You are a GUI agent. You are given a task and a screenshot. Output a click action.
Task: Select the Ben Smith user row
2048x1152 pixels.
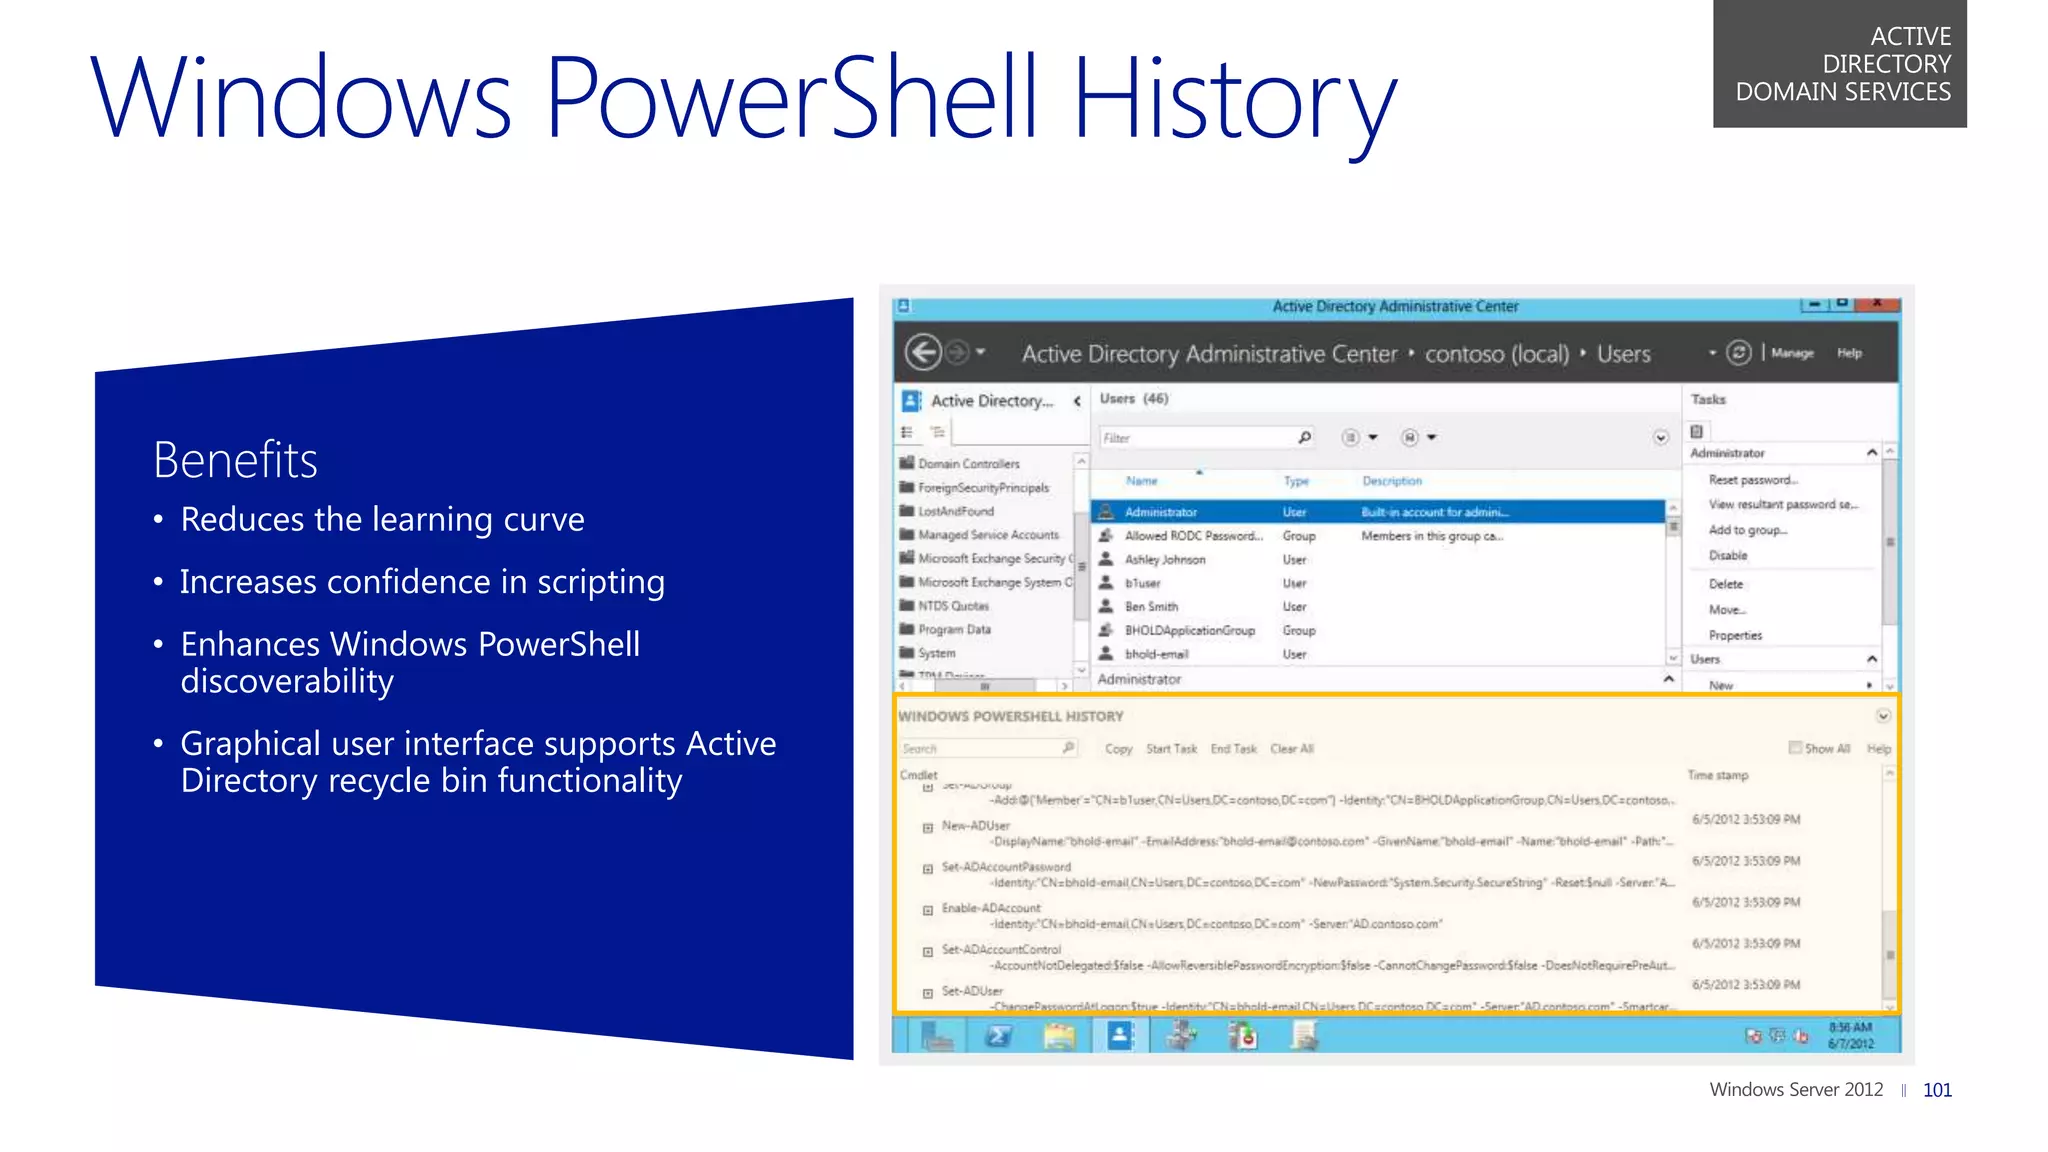(1377, 607)
